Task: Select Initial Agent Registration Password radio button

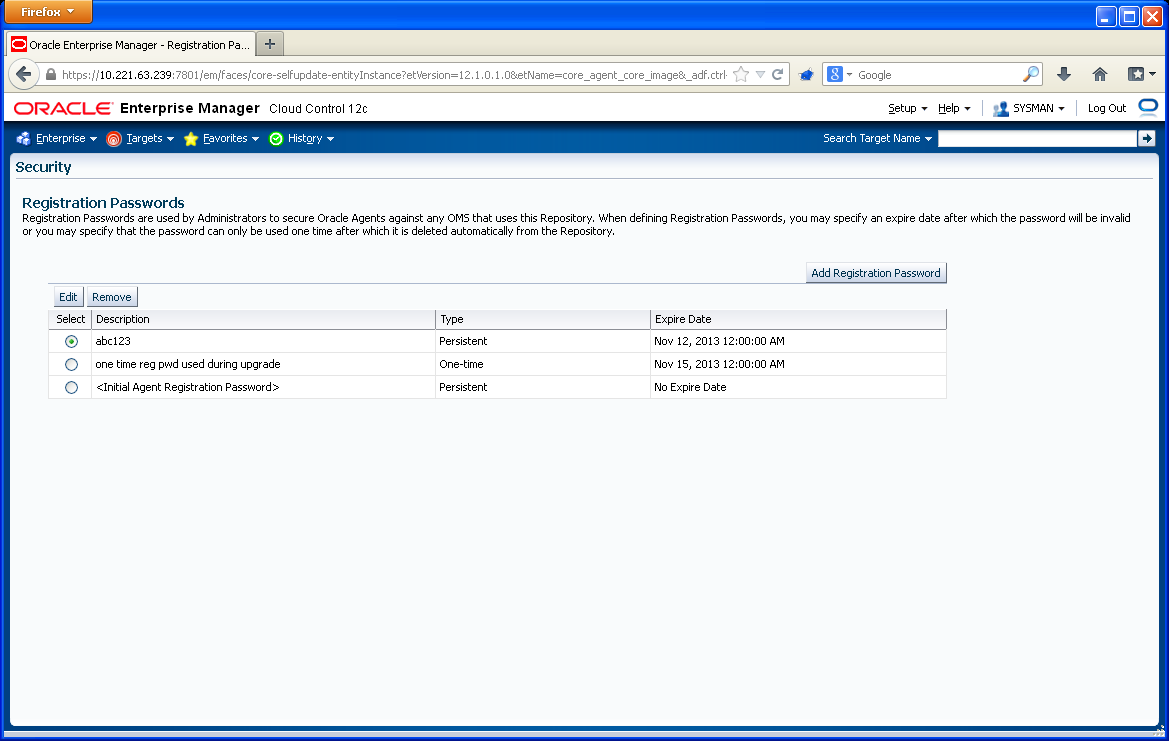Action: [72, 388]
